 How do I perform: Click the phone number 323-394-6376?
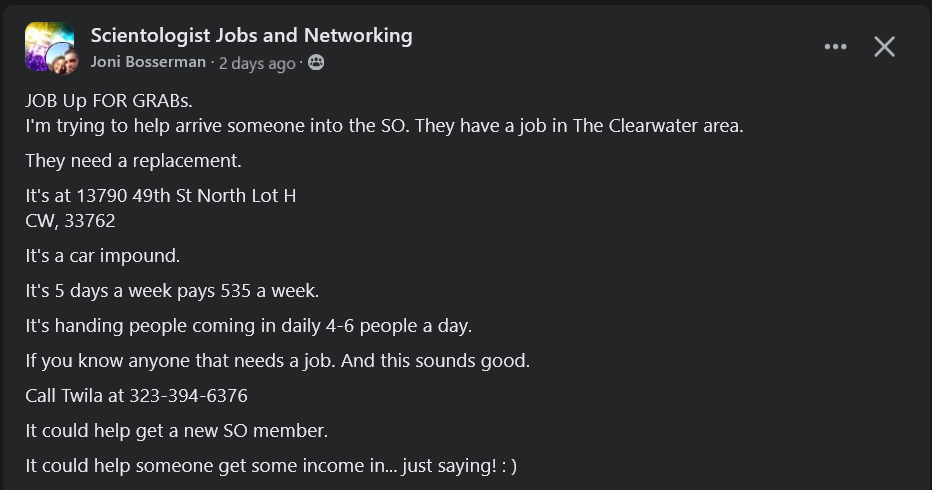[188, 395]
